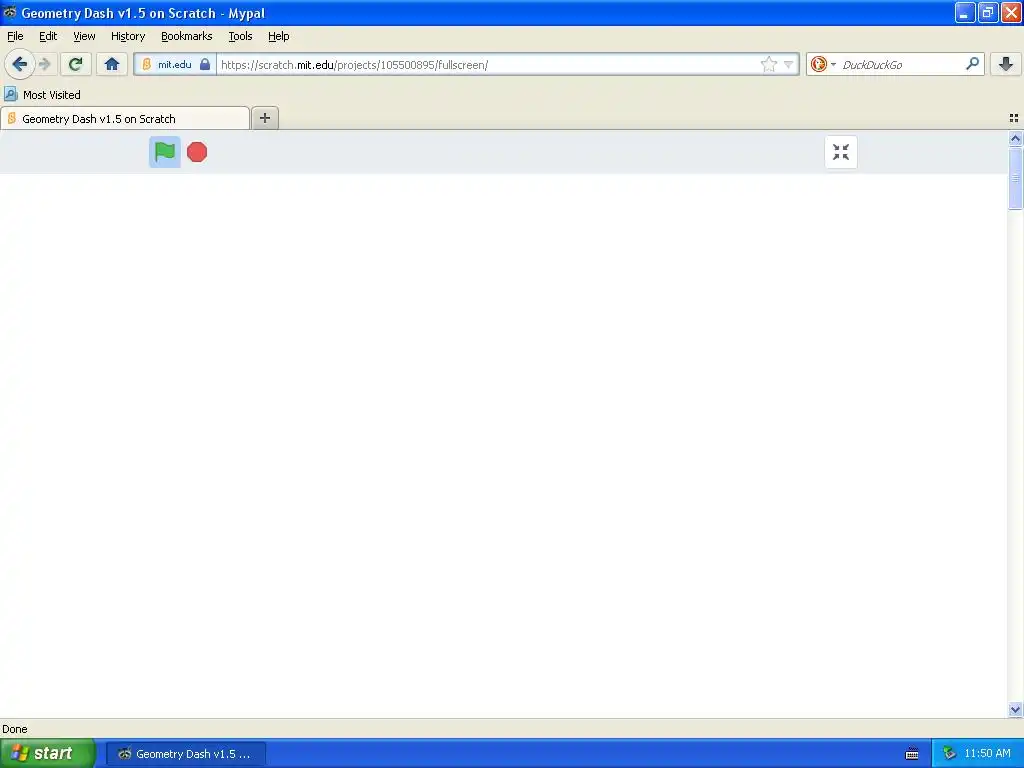Click the Mypal raccoon title bar icon
This screenshot has height=768, width=1024.
tap(10, 12)
